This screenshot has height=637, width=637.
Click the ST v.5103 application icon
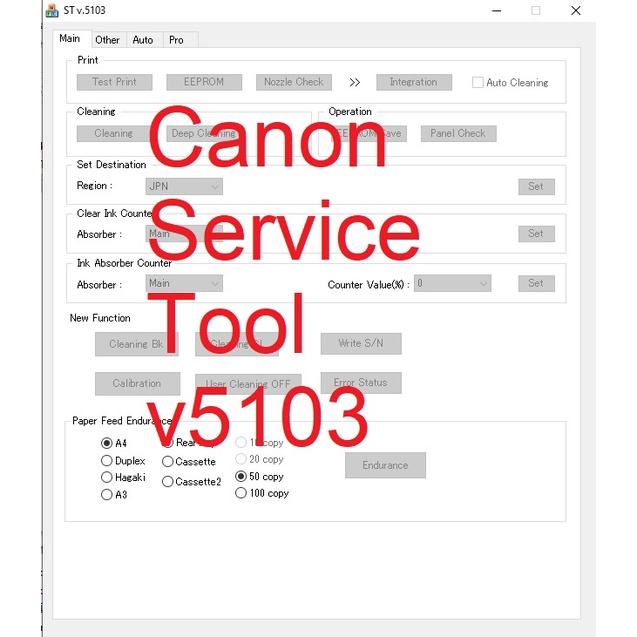[x=52, y=11]
